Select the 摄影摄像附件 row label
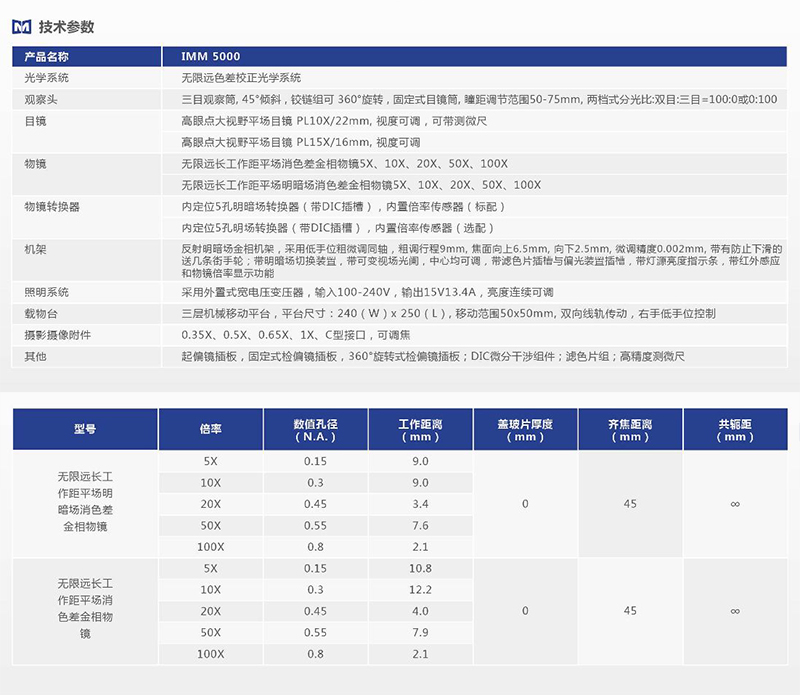This screenshot has height=695, width=800. 57,335
